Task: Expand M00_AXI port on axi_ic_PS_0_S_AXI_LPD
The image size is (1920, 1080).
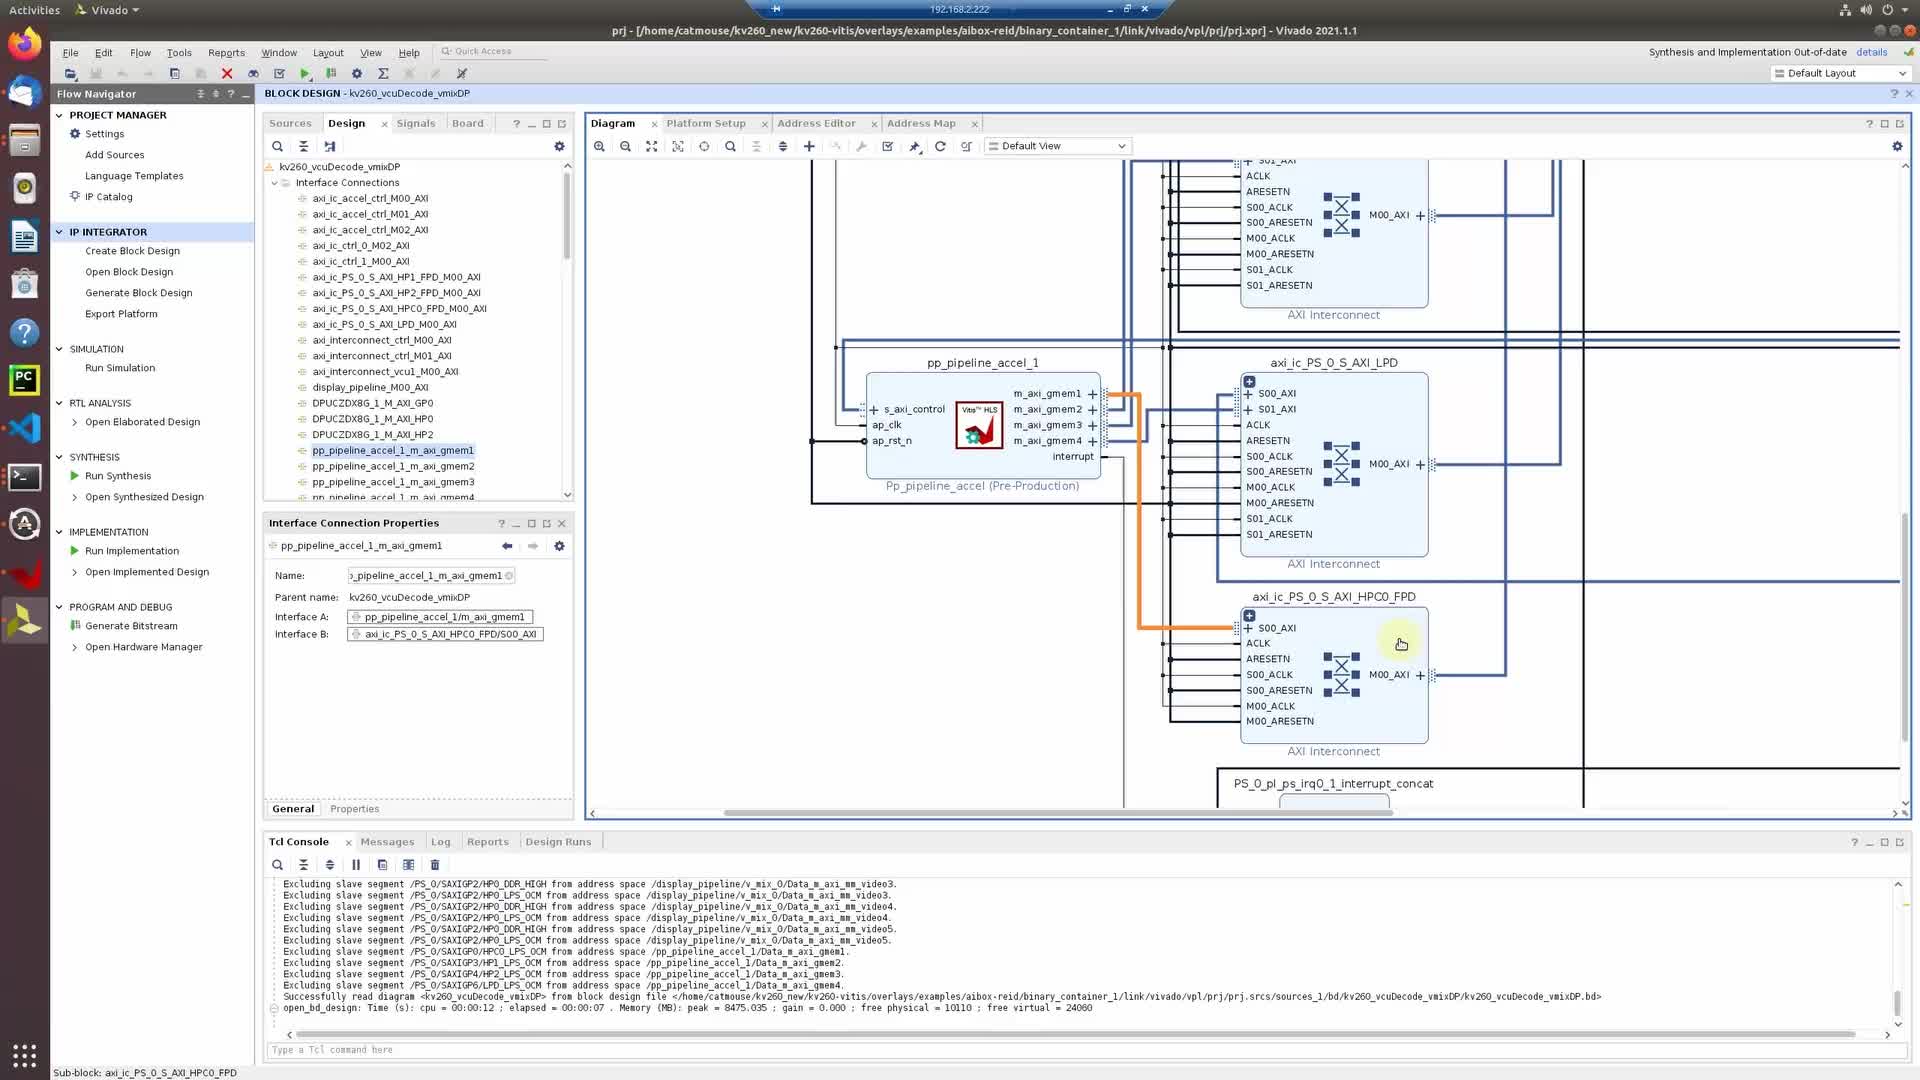Action: 1420,464
